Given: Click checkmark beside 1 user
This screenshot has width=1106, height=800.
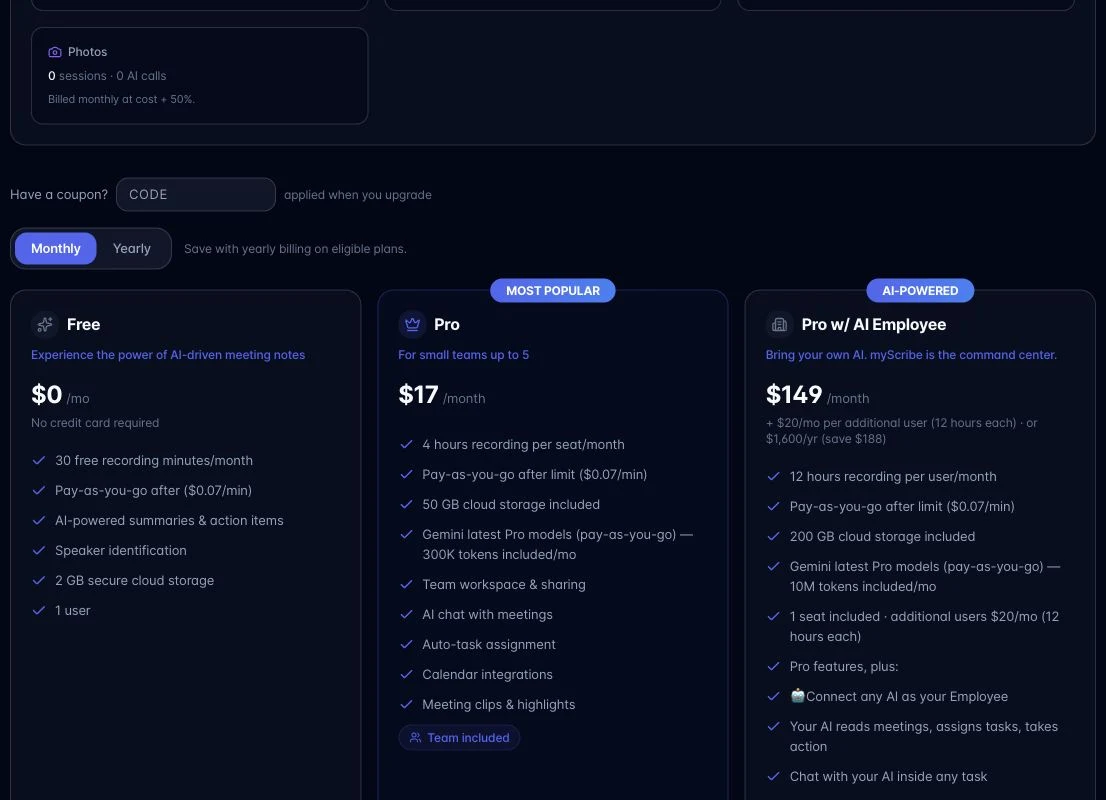Looking at the screenshot, I should (39, 610).
